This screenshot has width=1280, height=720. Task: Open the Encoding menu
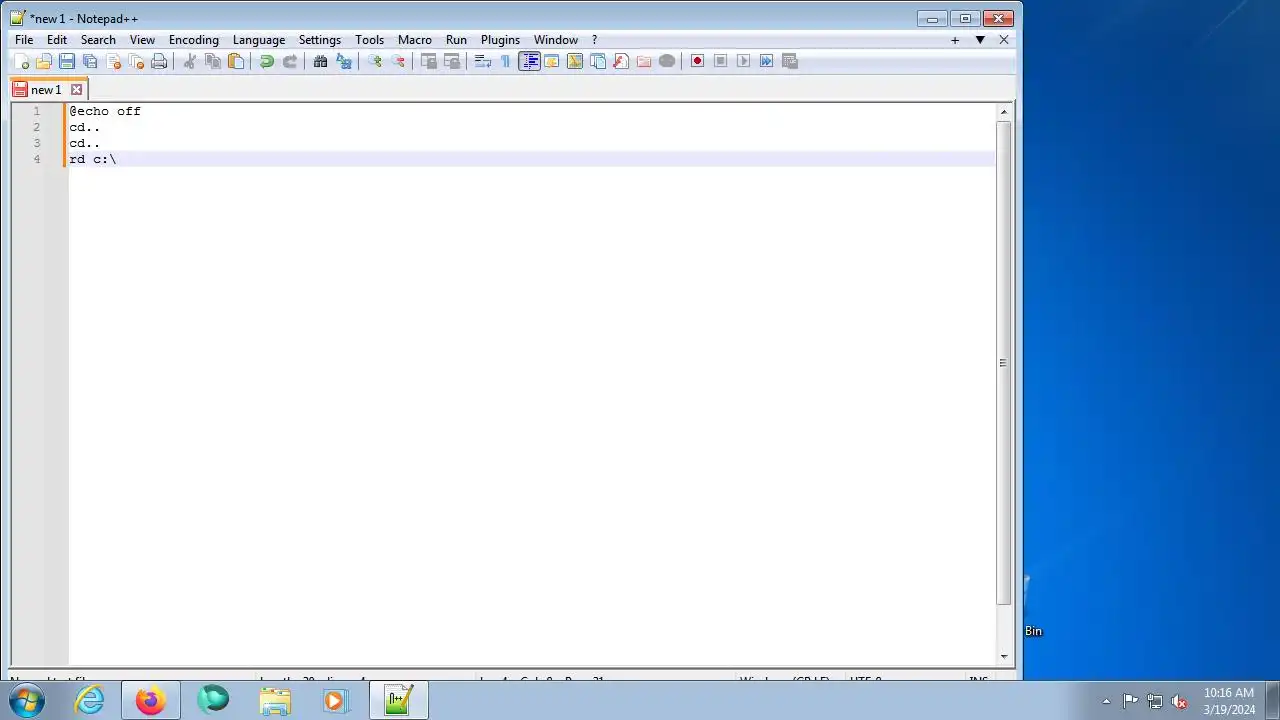[x=194, y=40]
